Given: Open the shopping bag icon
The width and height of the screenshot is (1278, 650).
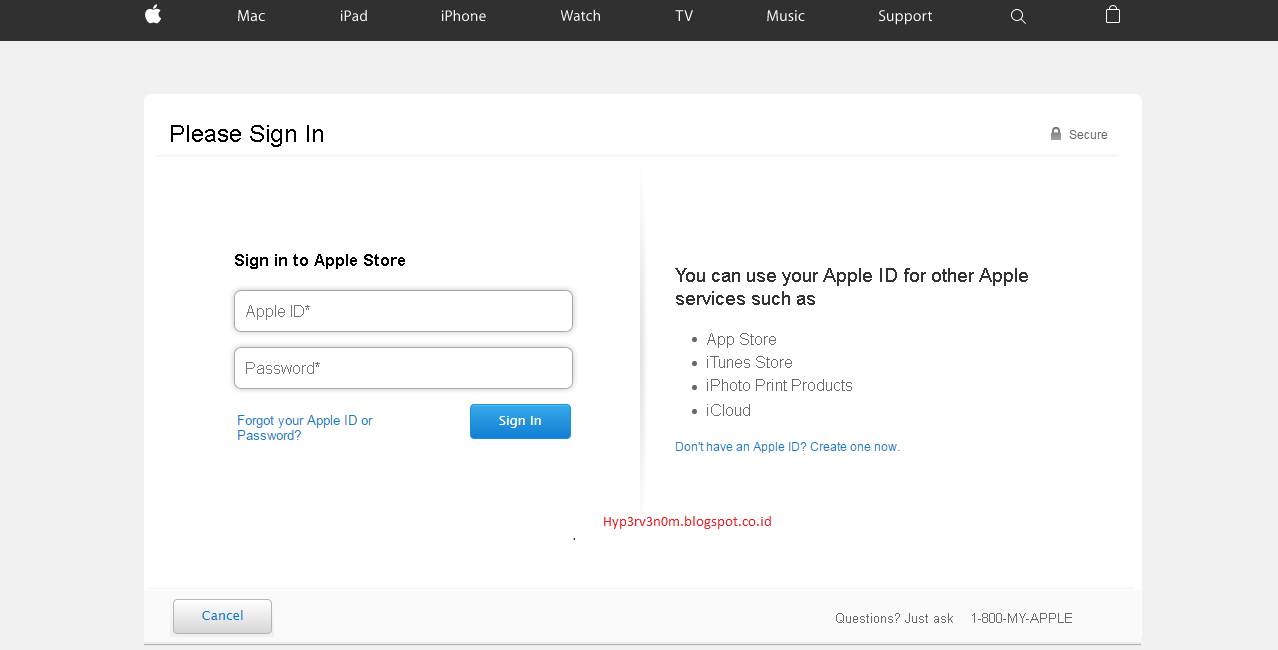Looking at the screenshot, I should point(1113,14).
